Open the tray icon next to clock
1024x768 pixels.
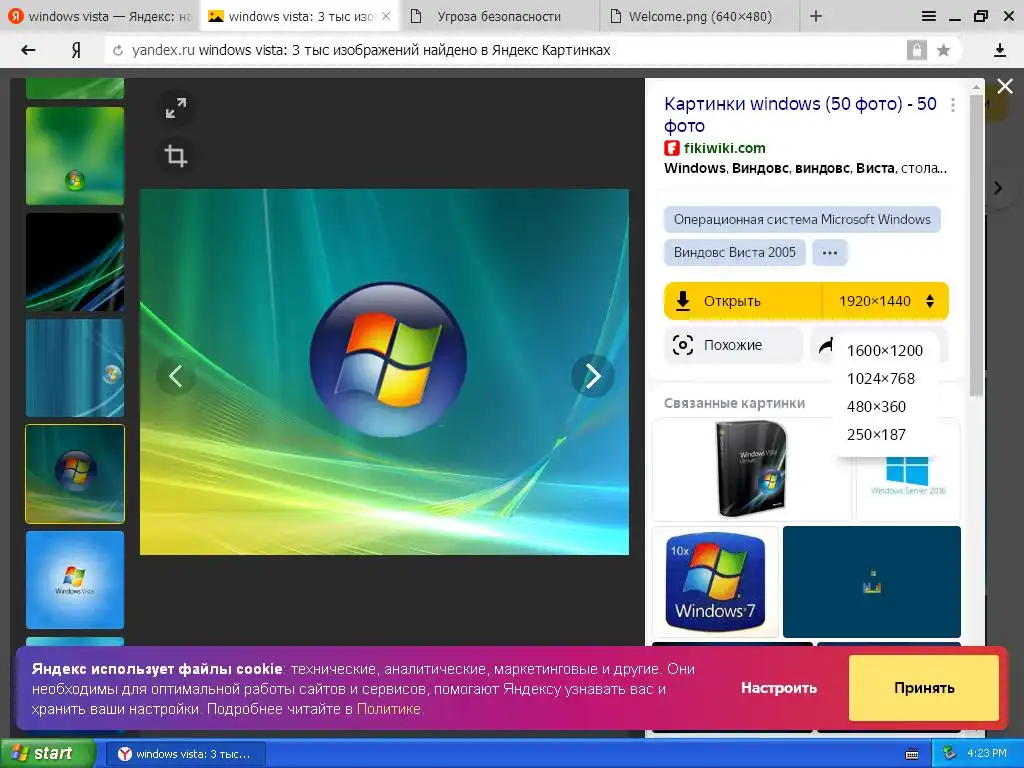[x=950, y=754]
